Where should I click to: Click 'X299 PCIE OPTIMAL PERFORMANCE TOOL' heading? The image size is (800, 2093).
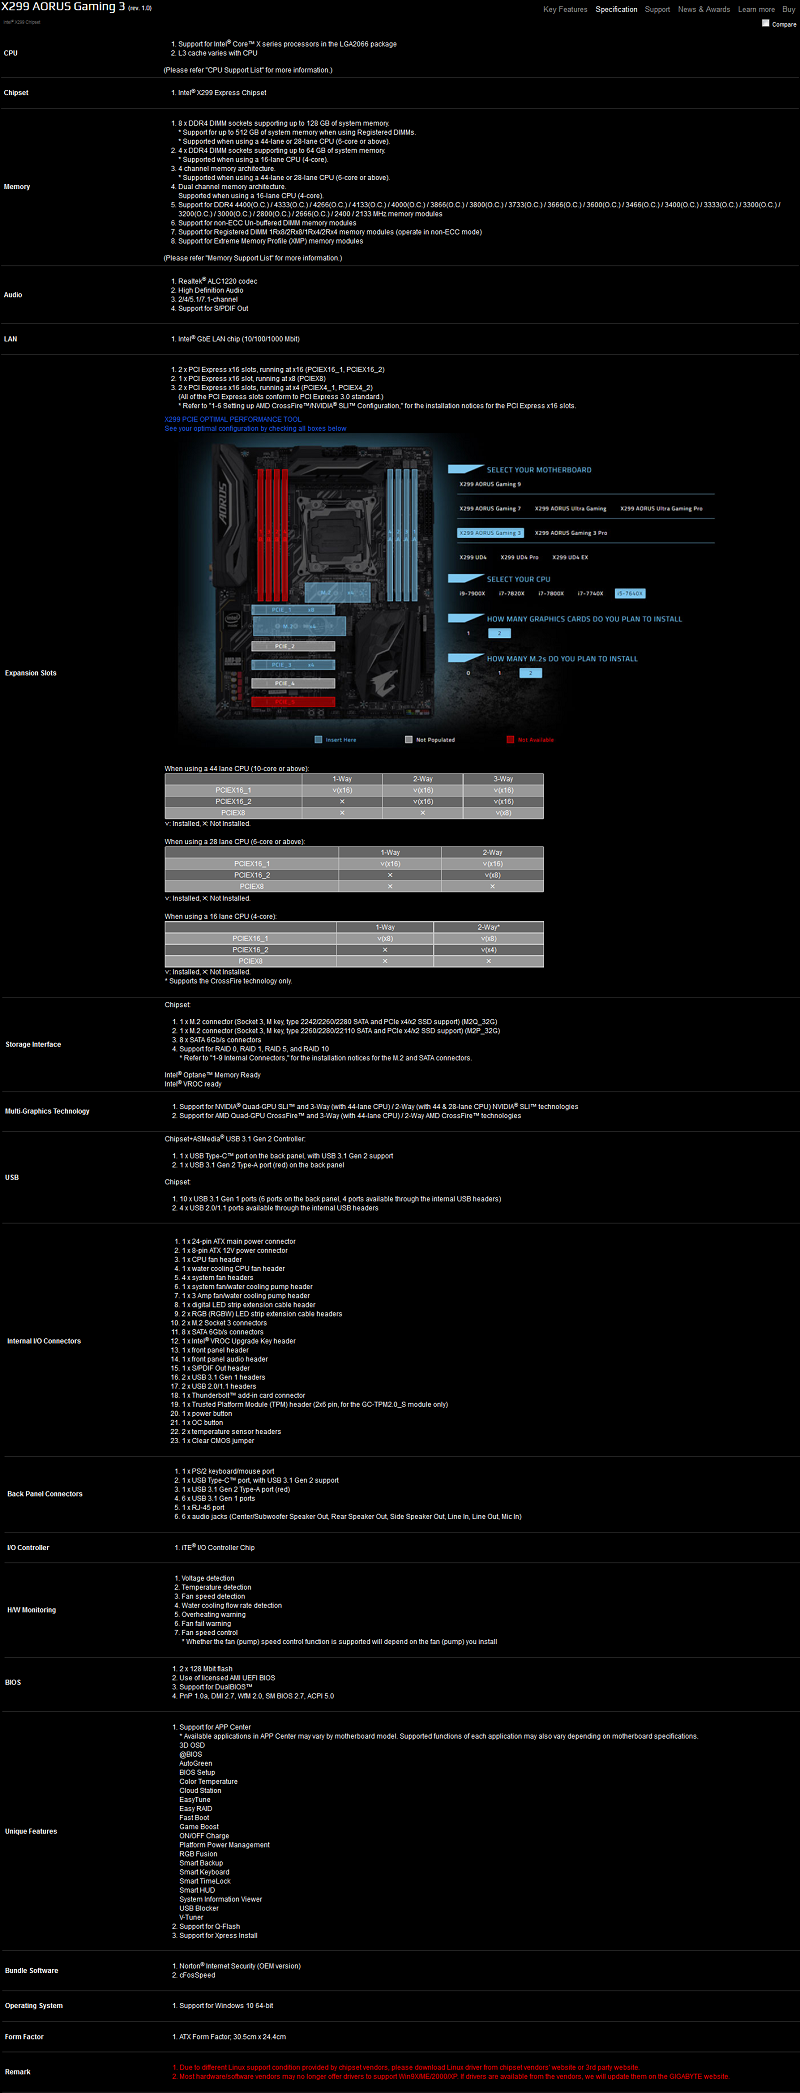232,419
